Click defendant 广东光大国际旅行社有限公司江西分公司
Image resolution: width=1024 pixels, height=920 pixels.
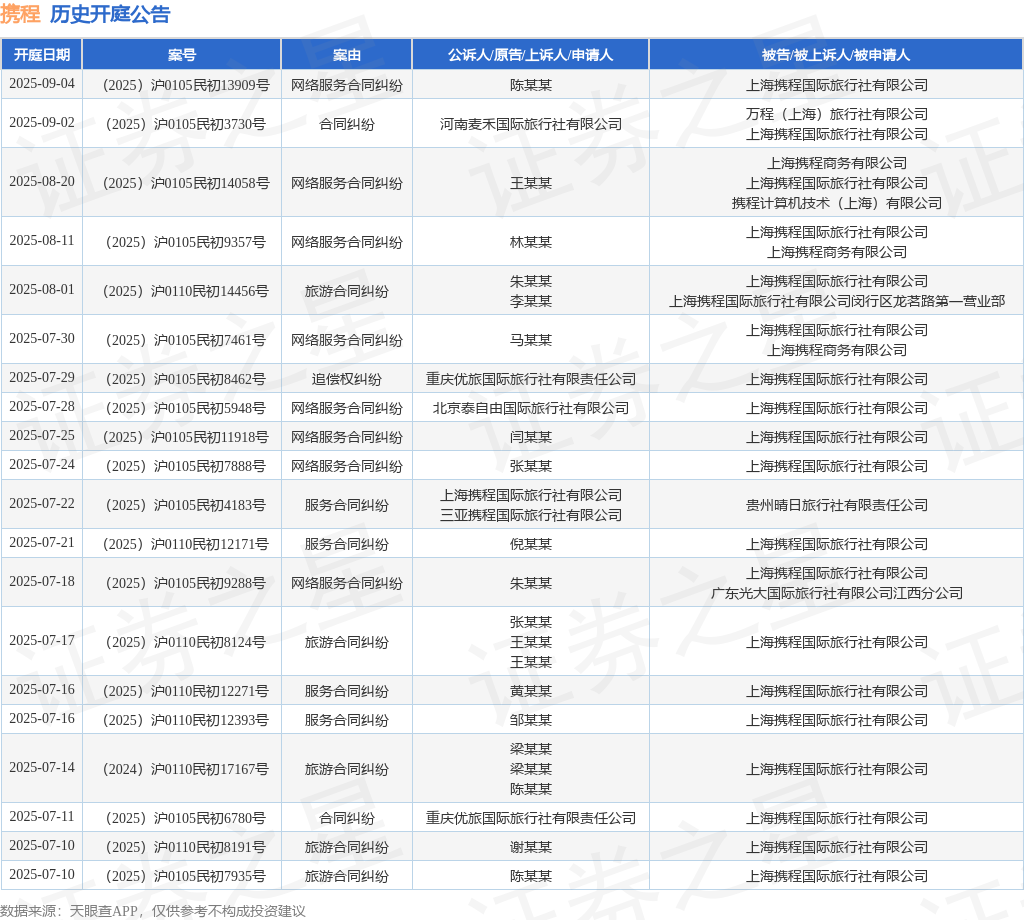tap(837, 593)
